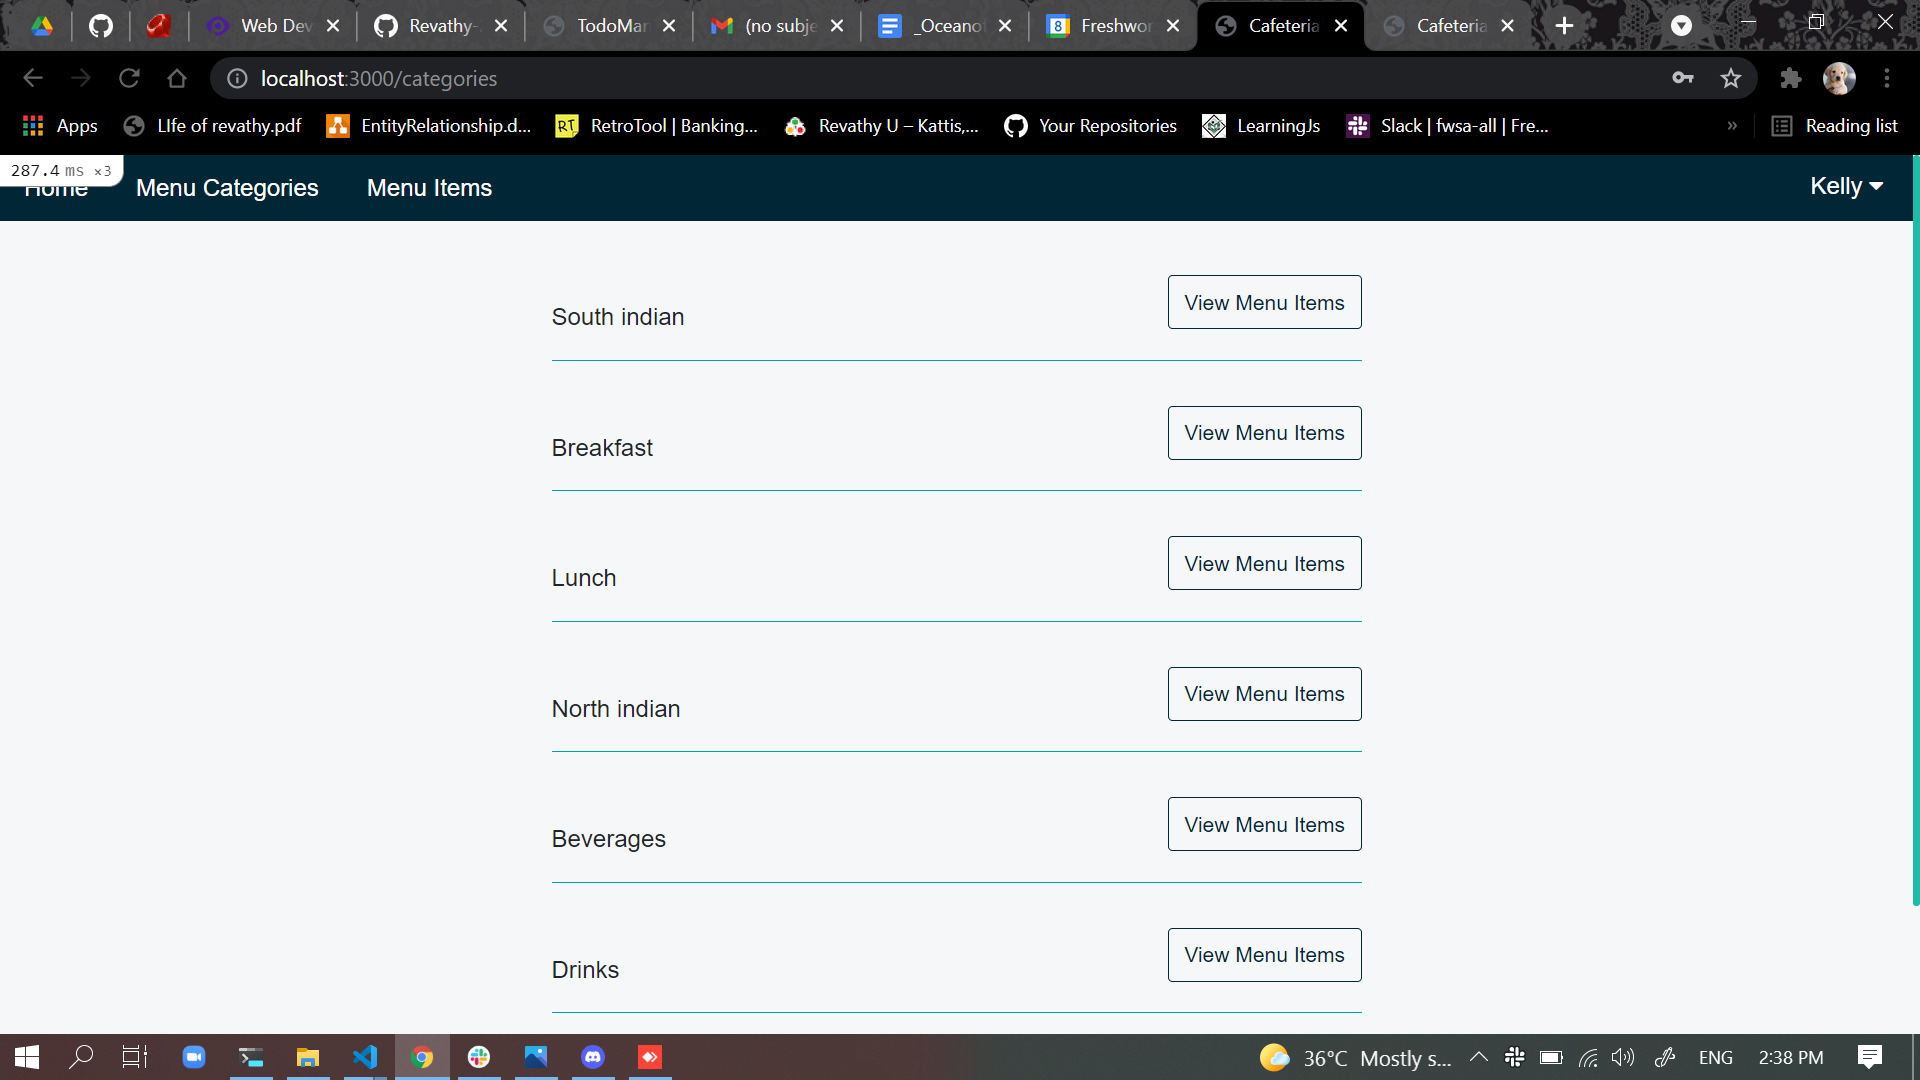Screen dimensions: 1920x1080
Task: Click the home icon in browser toolbar
Action: pyautogui.click(x=177, y=78)
